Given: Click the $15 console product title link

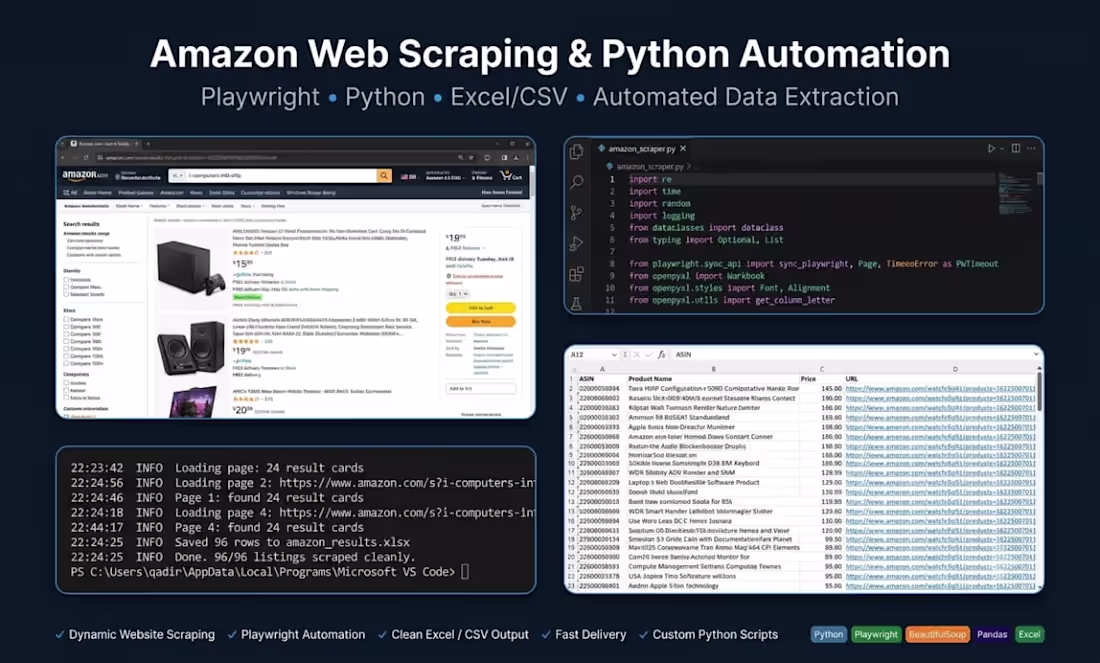Looking at the screenshot, I should pyautogui.click(x=330, y=239).
